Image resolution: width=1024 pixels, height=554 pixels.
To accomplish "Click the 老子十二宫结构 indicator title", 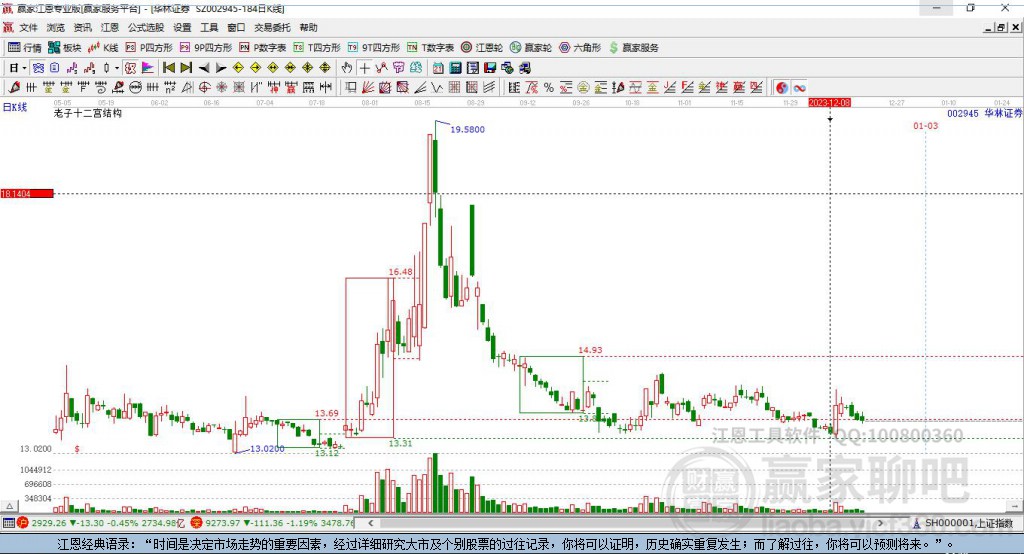I will coord(88,113).
